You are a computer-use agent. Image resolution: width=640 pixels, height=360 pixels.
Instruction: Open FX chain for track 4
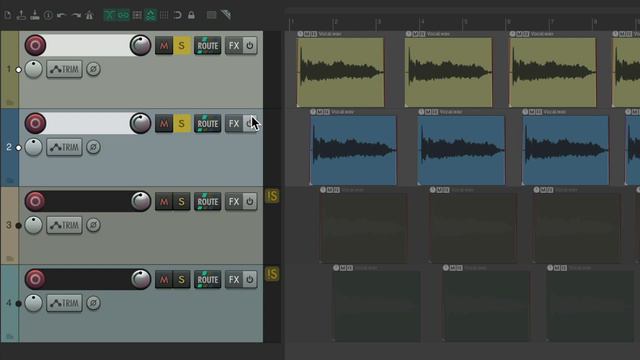[x=234, y=280]
